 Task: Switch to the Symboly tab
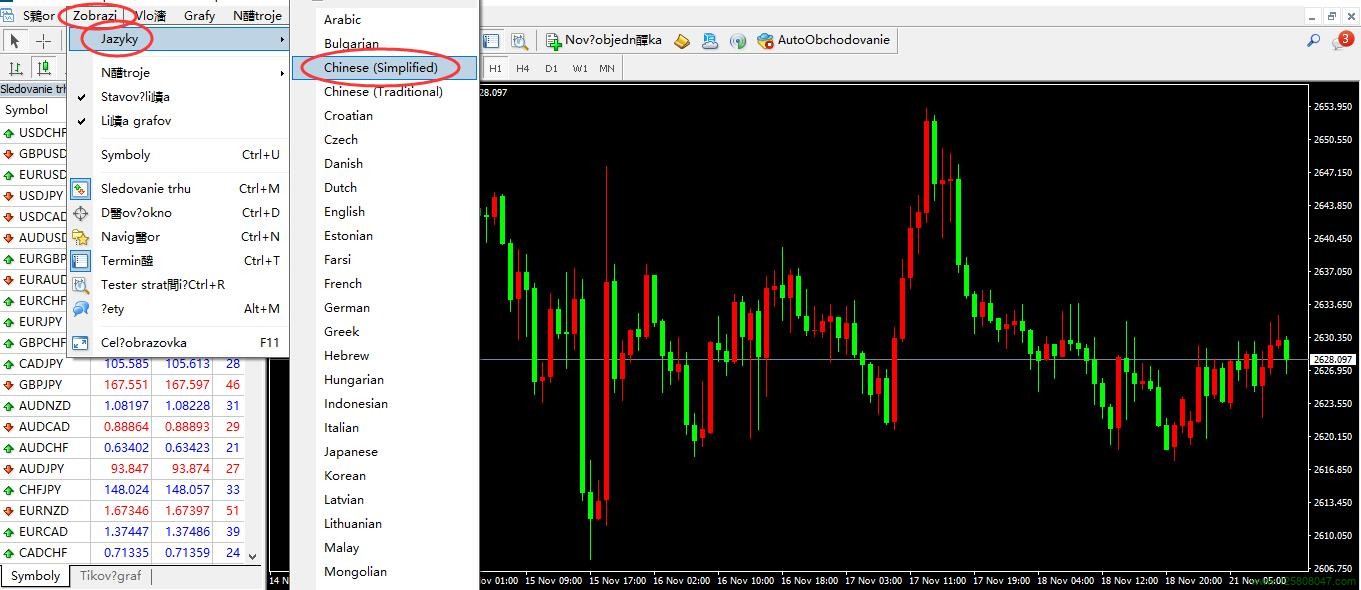36,576
